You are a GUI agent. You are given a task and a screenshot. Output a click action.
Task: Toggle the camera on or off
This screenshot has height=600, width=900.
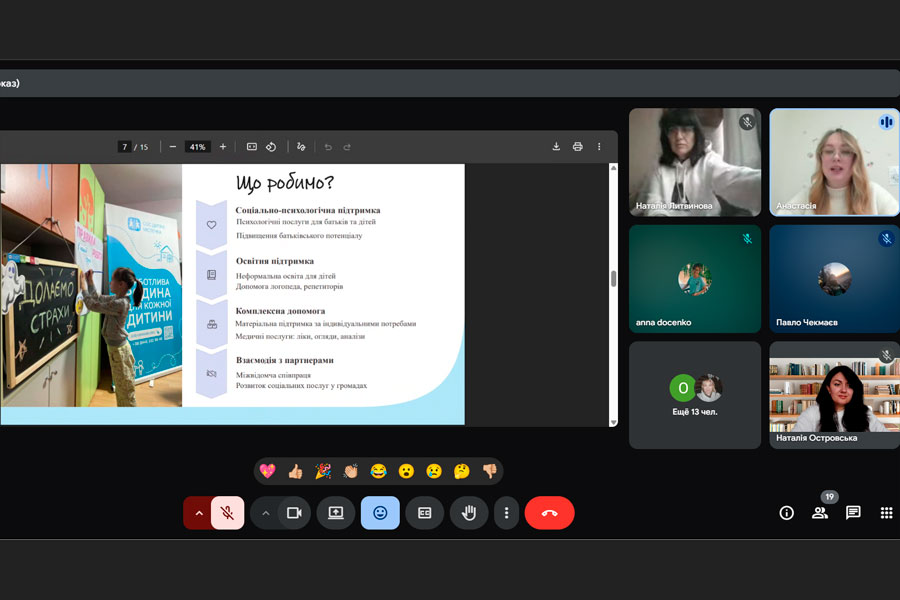(294, 513)
